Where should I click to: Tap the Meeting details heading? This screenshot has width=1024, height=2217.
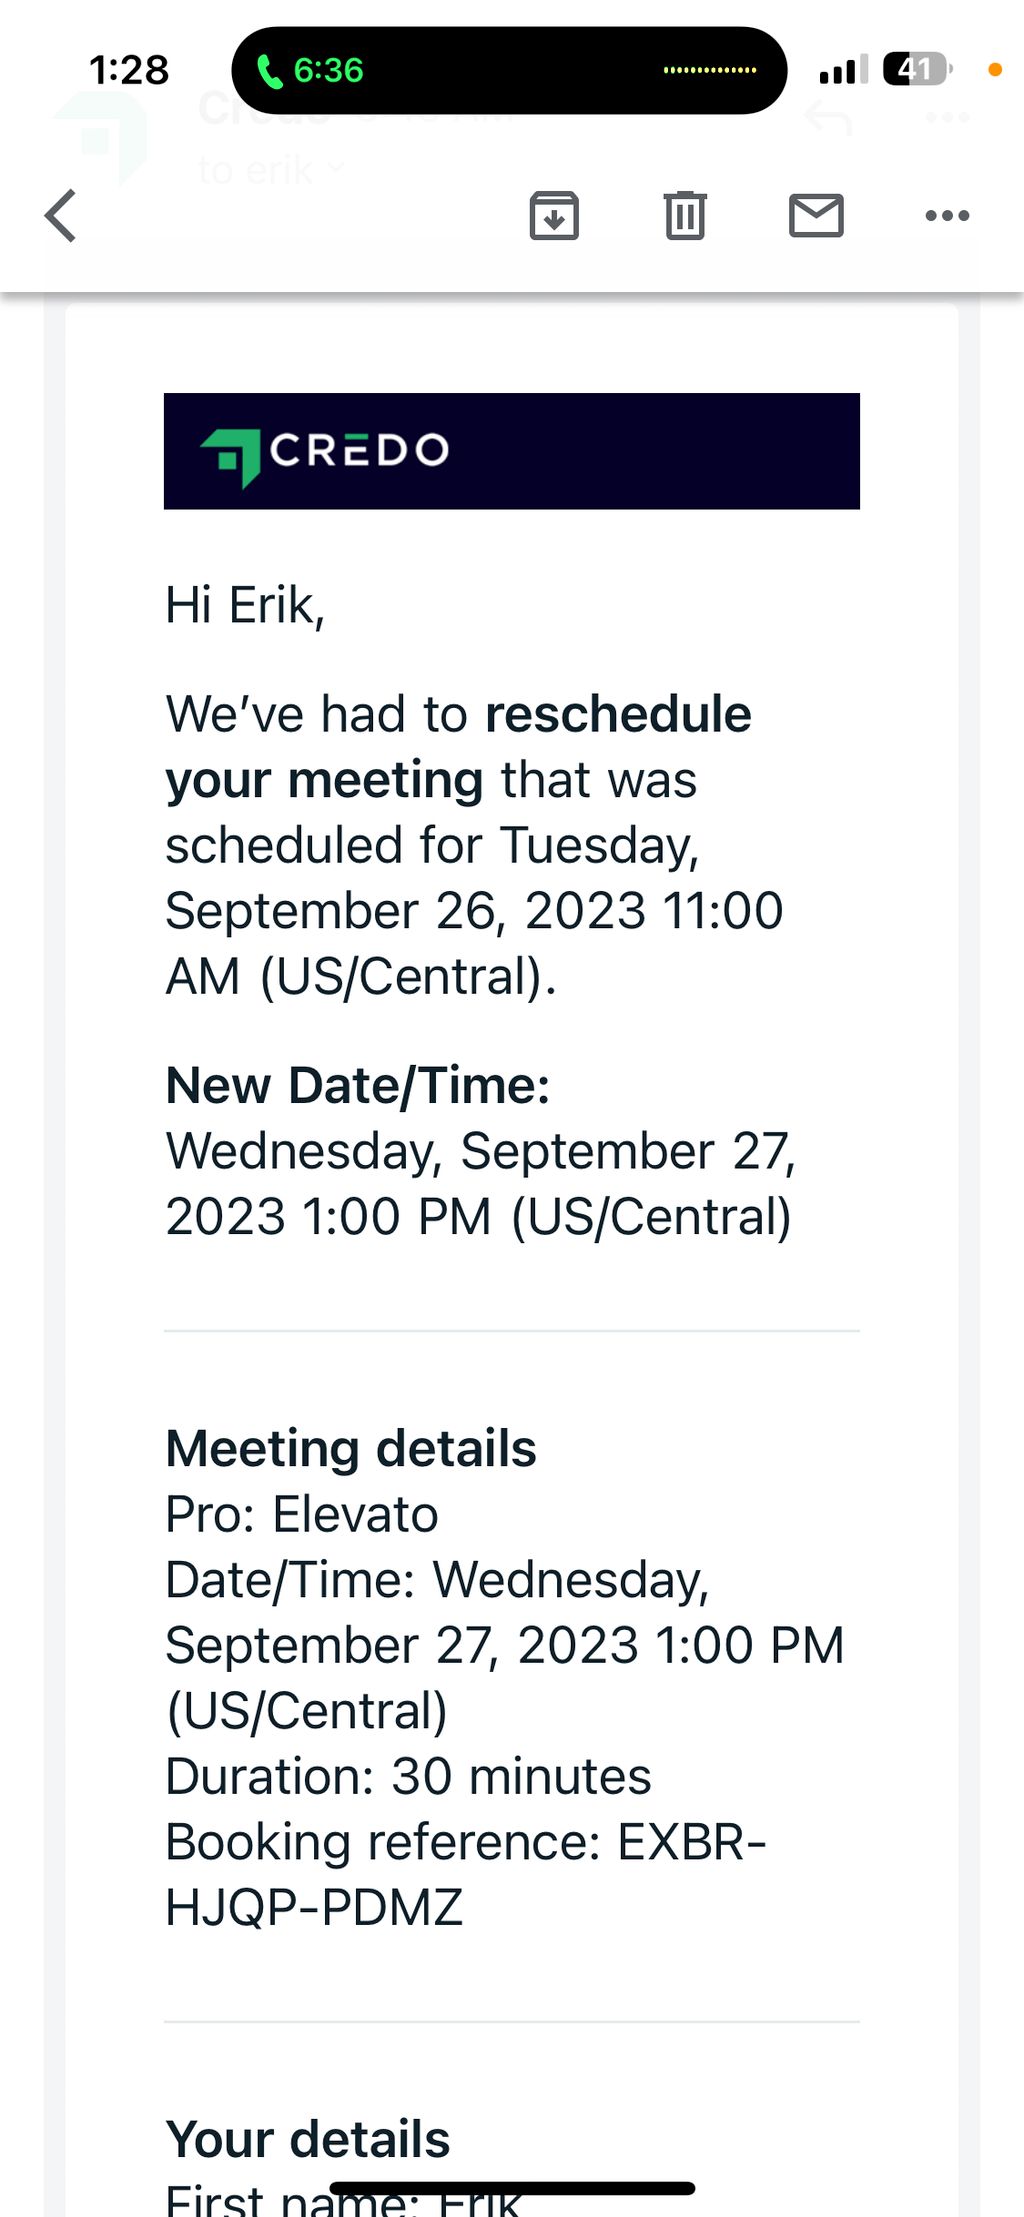(x=351, y=1448)
